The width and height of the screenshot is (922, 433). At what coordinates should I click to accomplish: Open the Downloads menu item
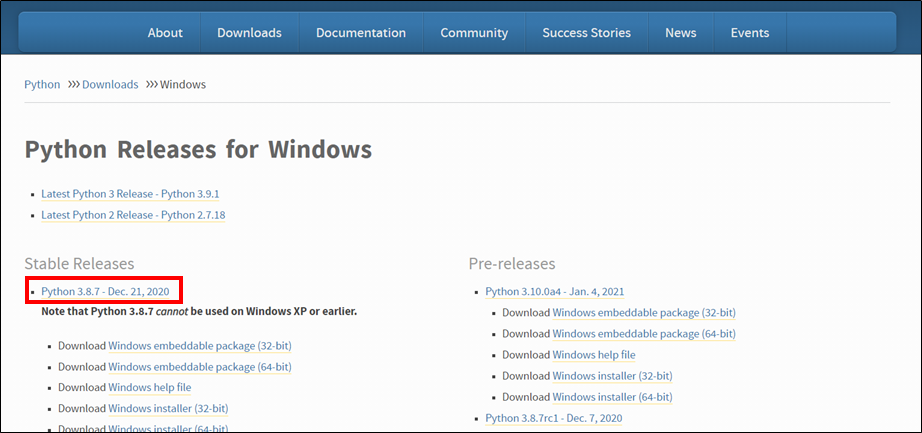click(x=249, y=33)
